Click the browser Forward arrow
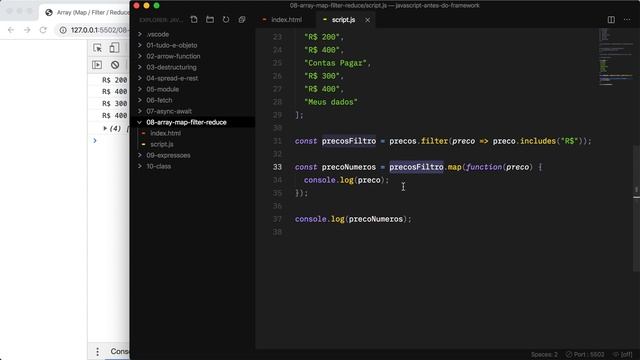The height and width of the screenshot is (360, 640). (x=27, y=30)
